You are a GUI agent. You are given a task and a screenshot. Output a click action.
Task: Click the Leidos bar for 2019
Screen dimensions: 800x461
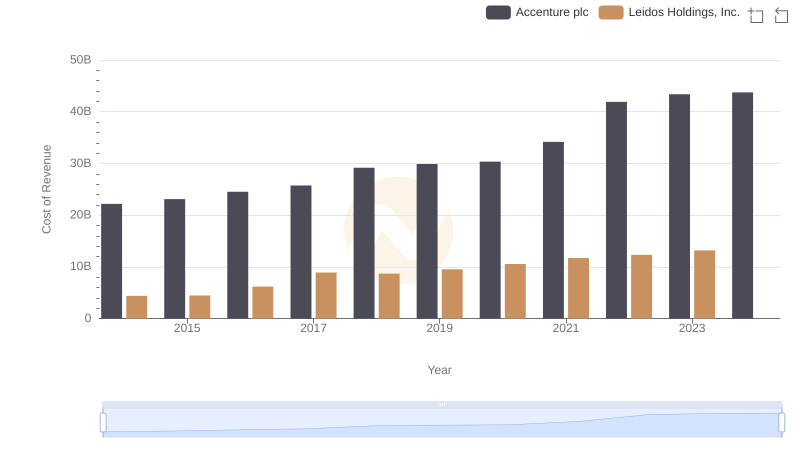[452, 294]
